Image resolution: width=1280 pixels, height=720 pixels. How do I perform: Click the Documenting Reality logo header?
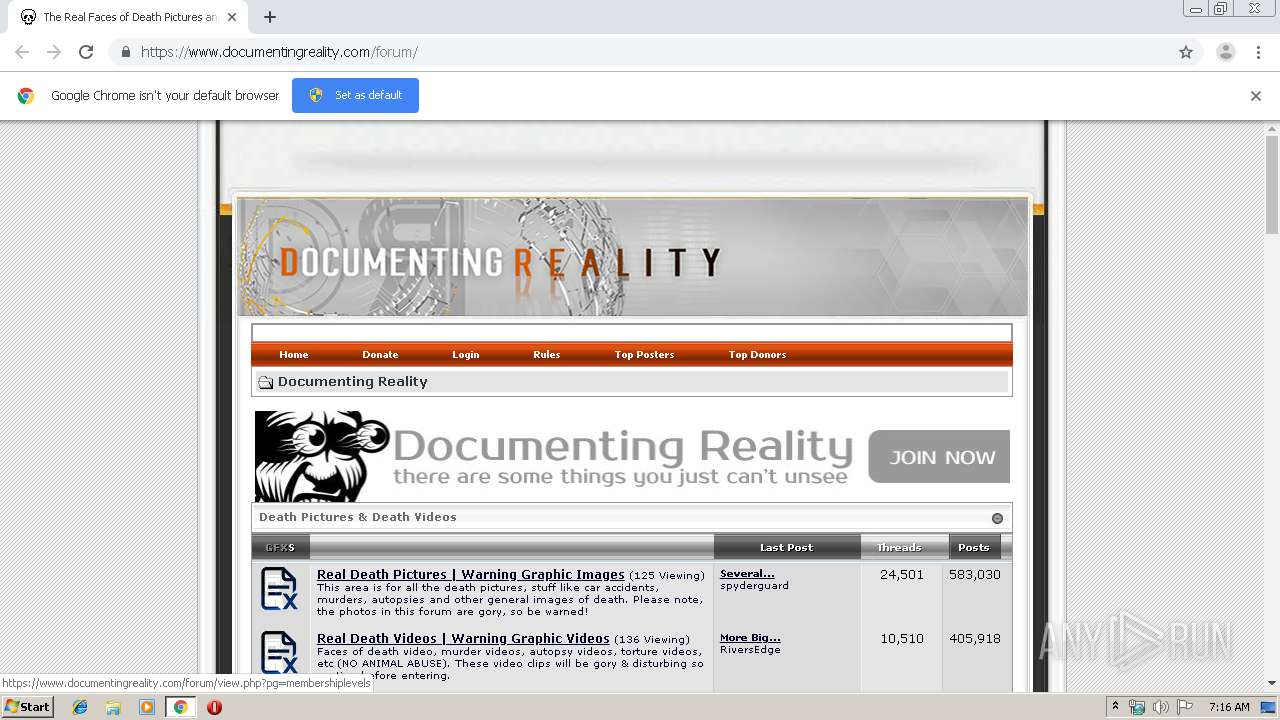(632, 257)
